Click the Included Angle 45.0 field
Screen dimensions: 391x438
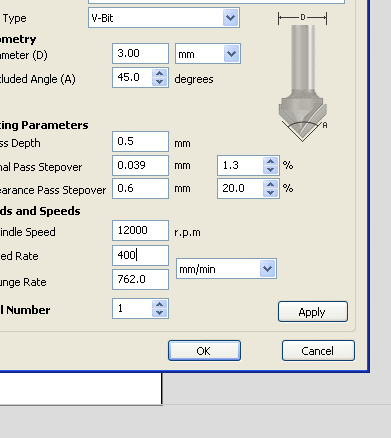[x=133, y=77]
